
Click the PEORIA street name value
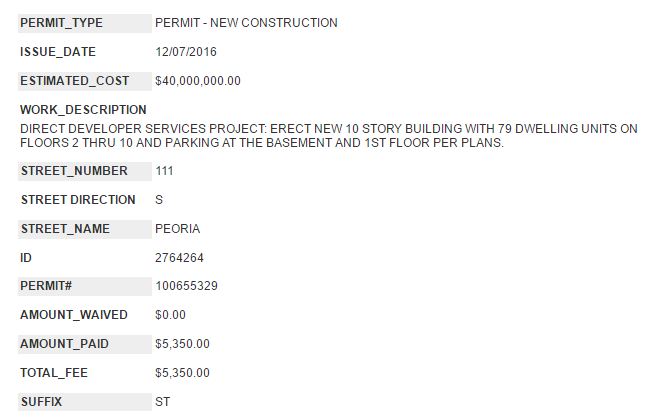pos(178,229)
